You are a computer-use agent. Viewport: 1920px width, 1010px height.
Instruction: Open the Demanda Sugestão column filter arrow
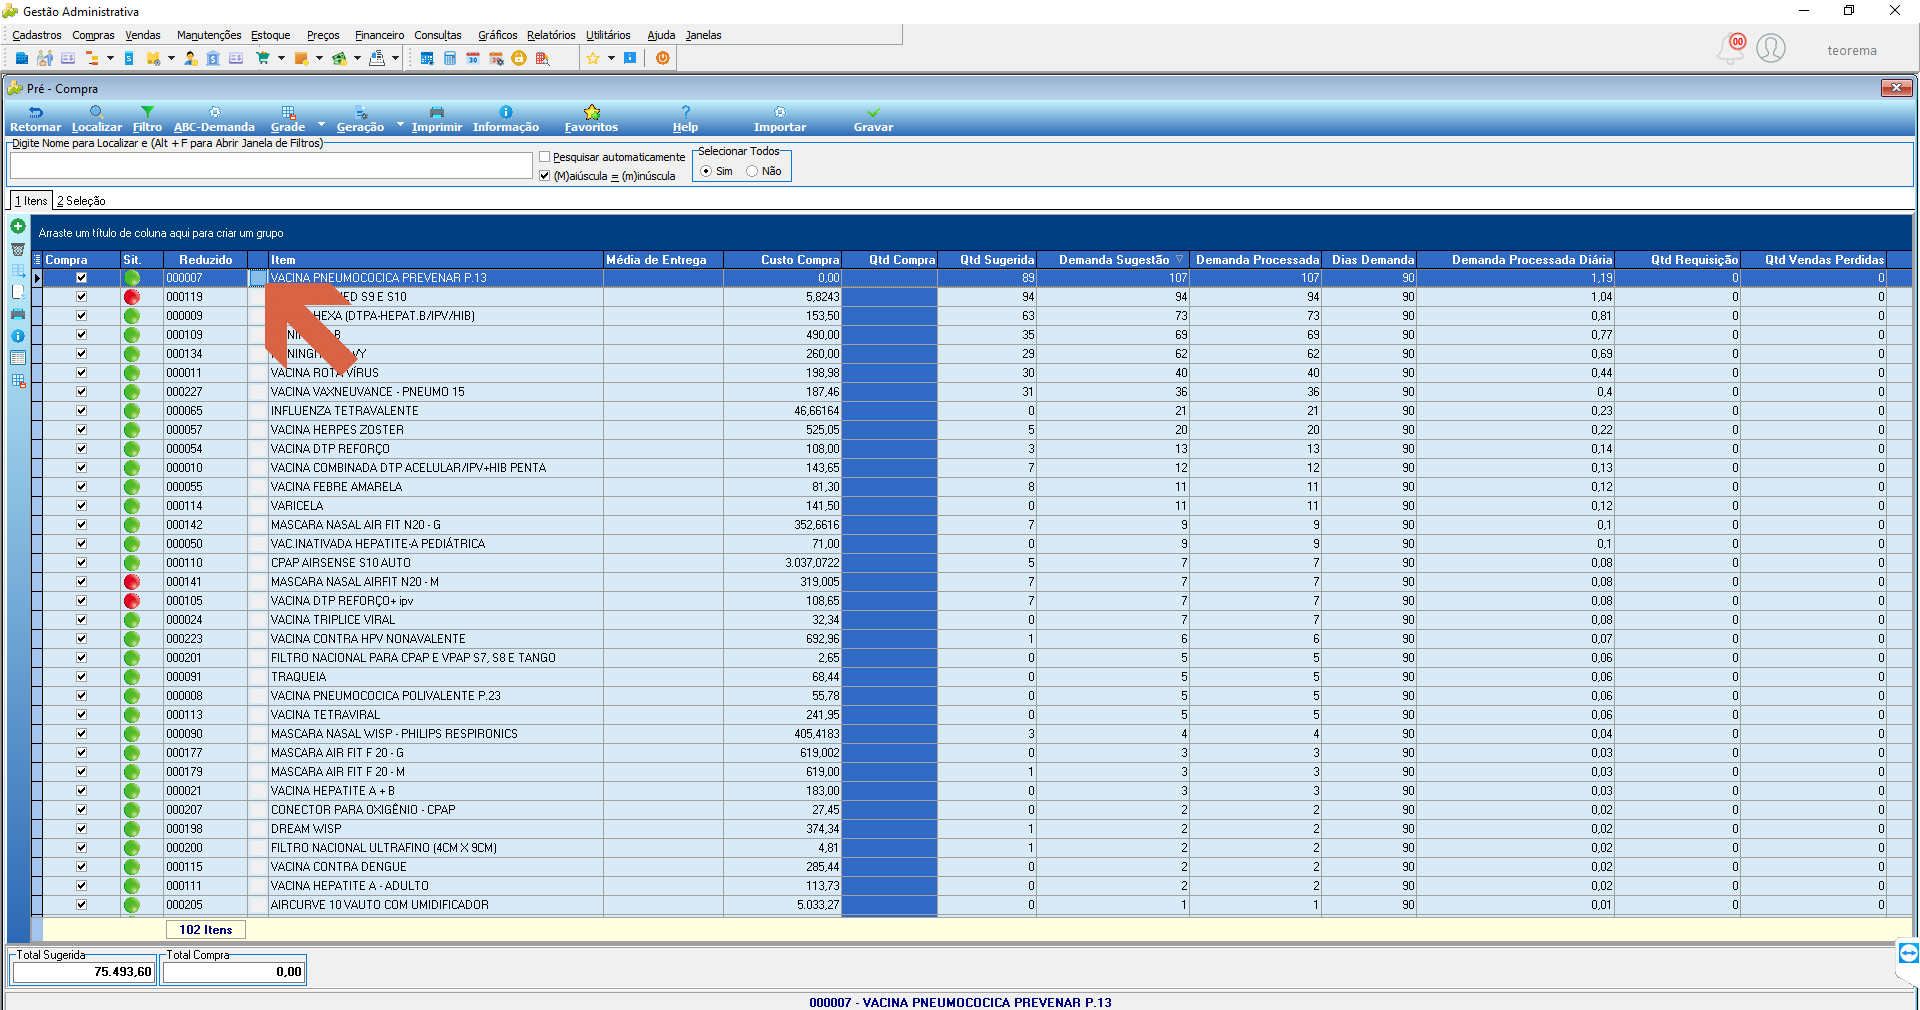pyautogui.click(x=1180, y=260)
